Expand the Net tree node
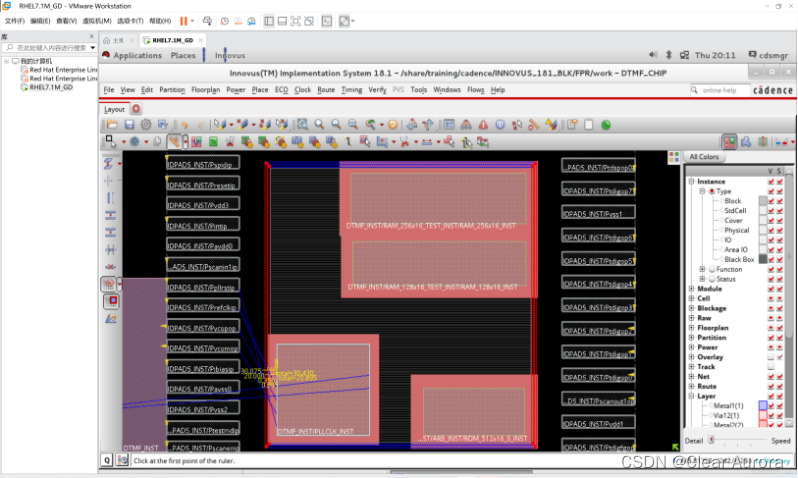This screenshot has height=478, width=798. point(692,377)
